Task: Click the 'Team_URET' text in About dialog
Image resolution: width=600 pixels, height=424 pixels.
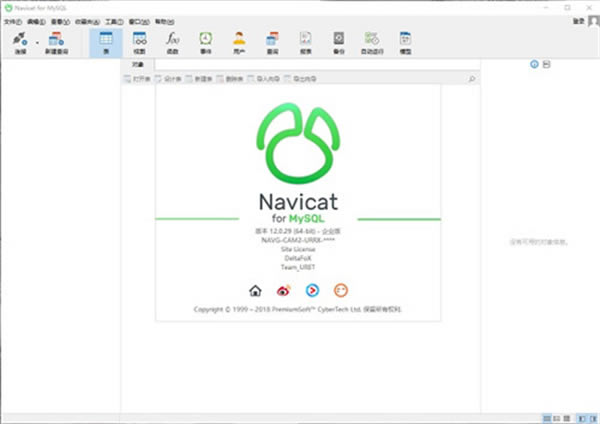Action: [298, 267]
